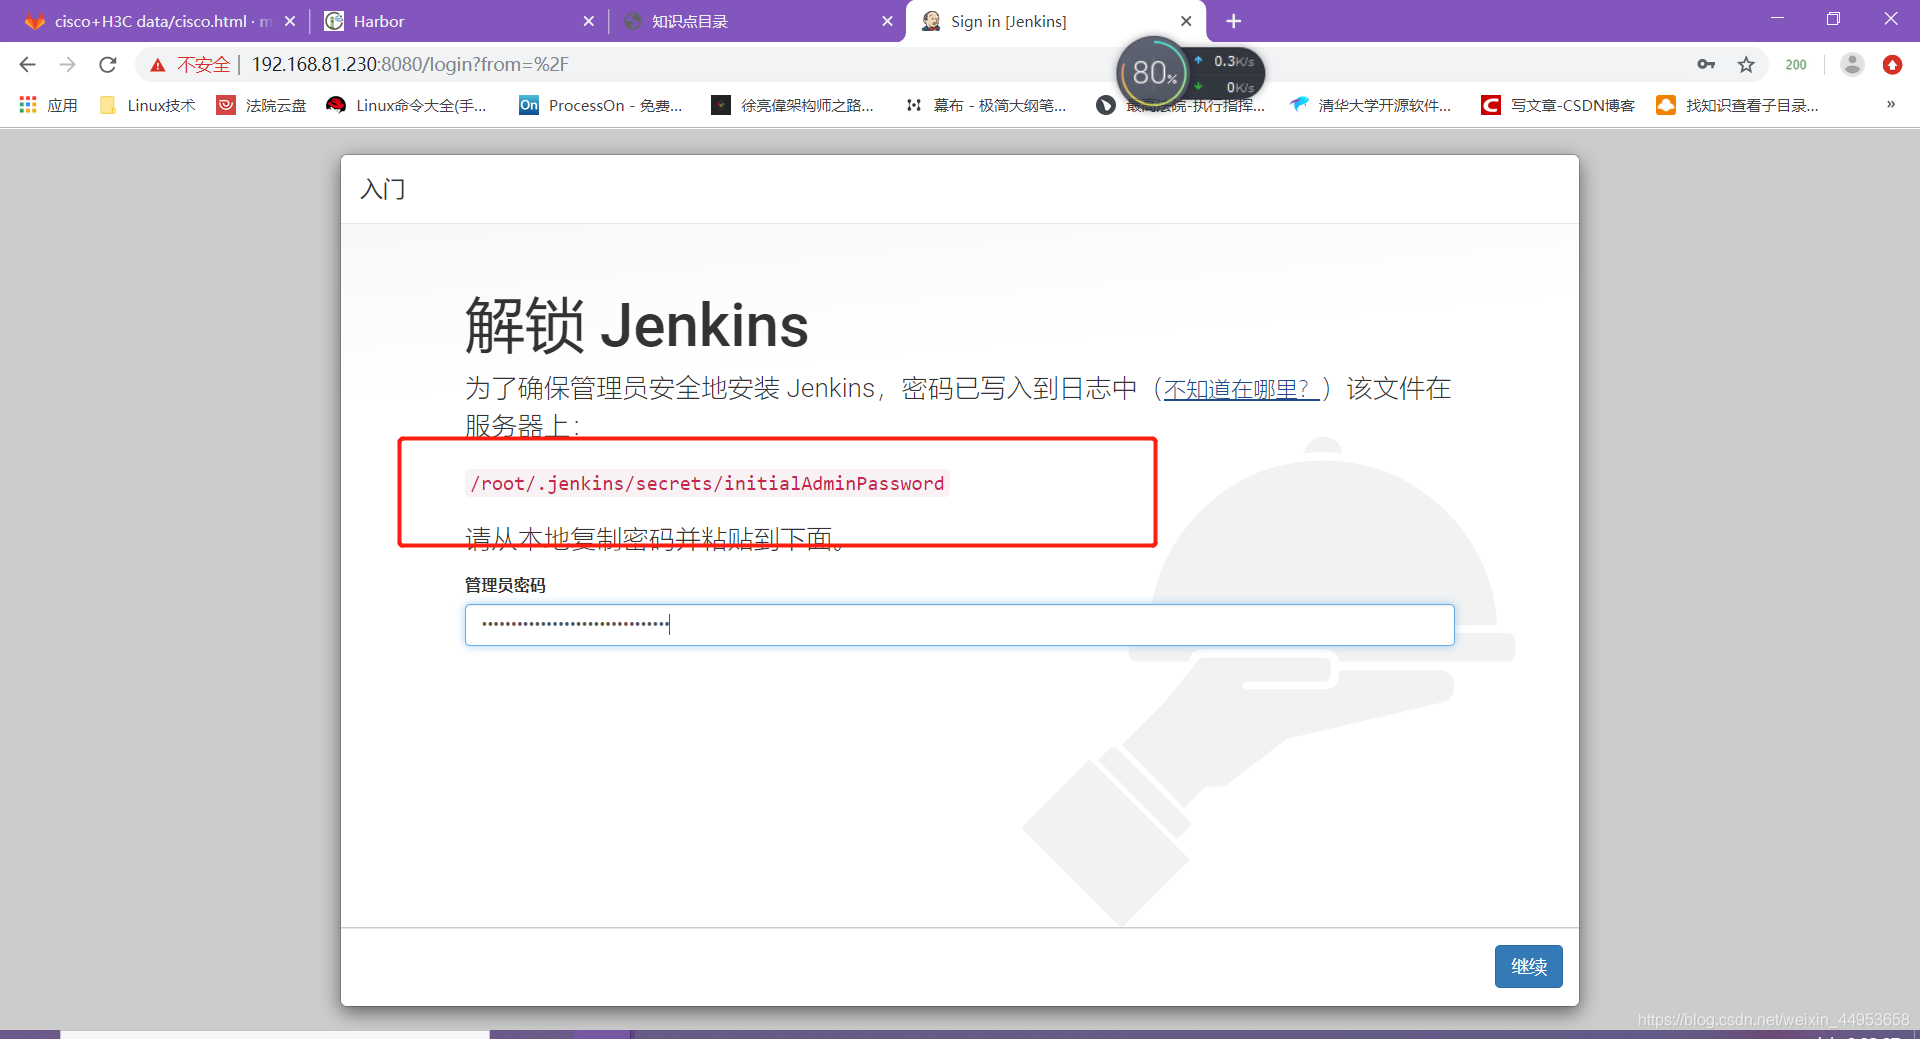Open the user profile avatar icon
Viewport: 1920px width, 1039px height.
tap(1852, 65)
